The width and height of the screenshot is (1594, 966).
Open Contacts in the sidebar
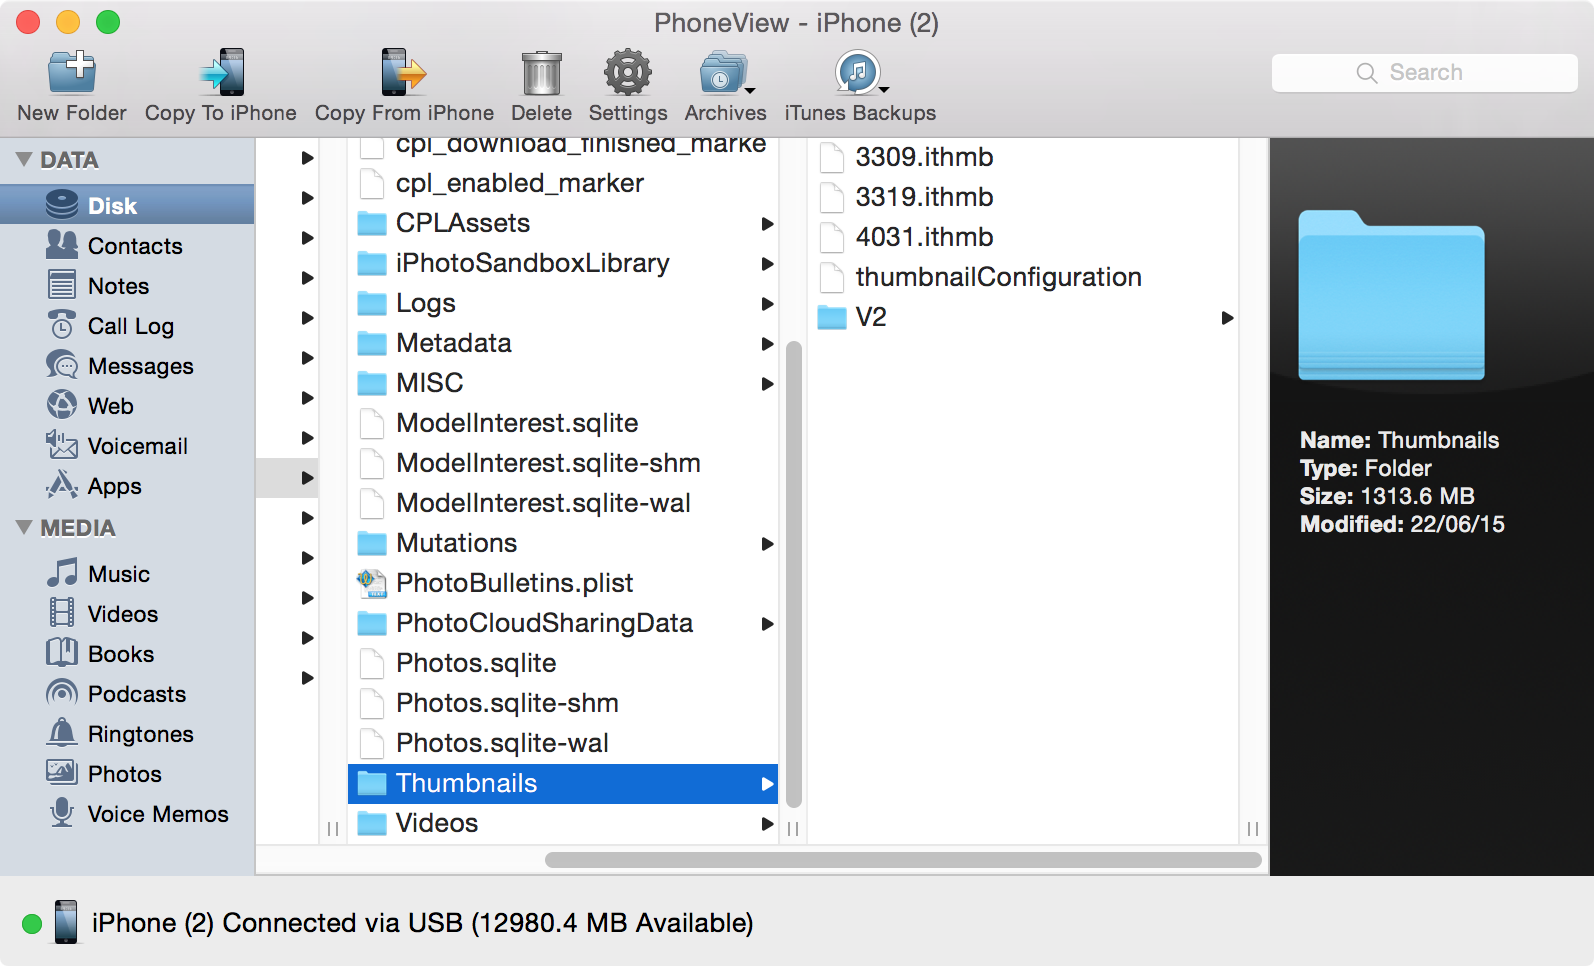(127, 246)
